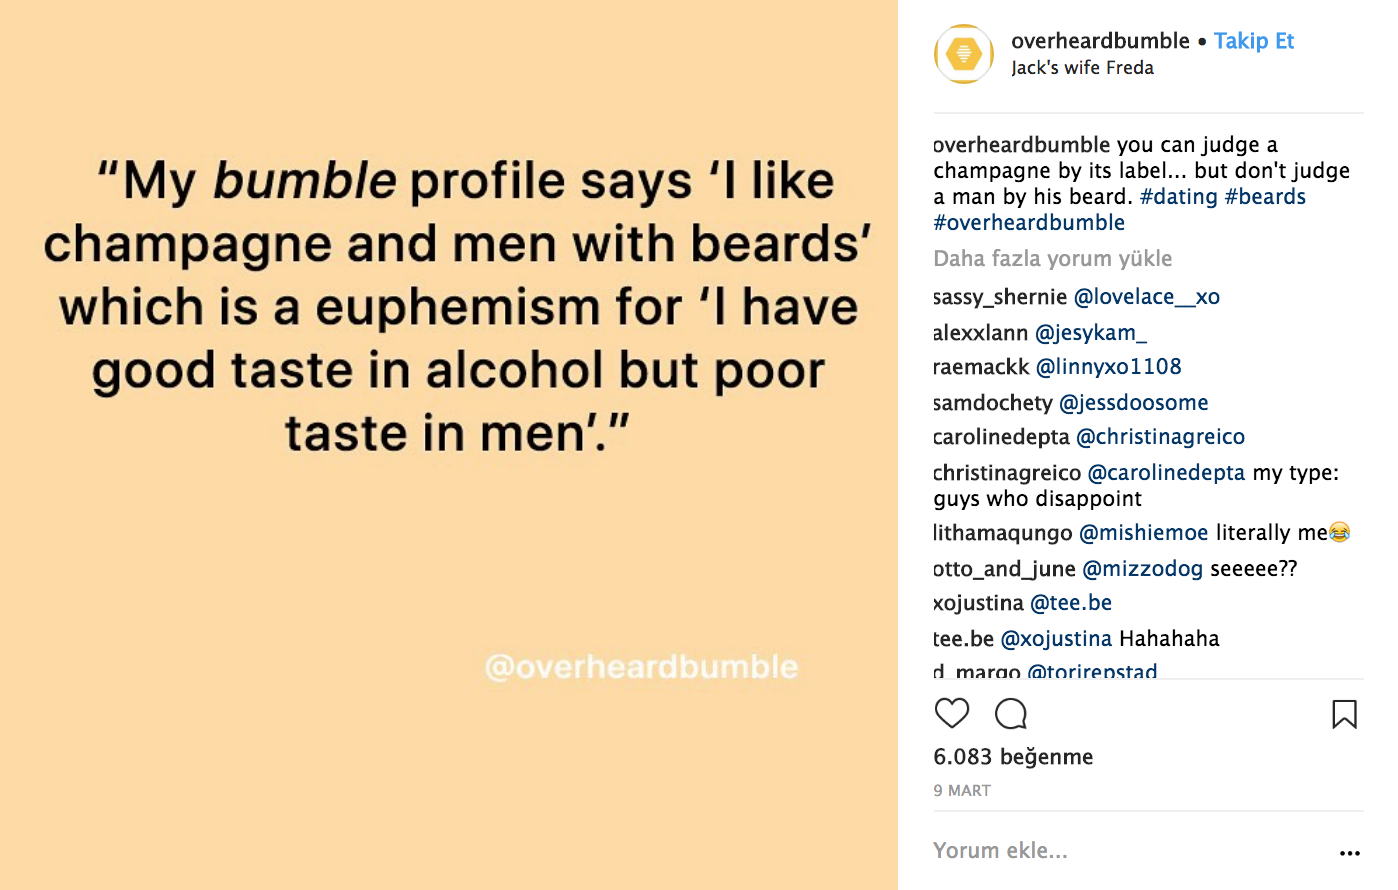1398x890 pixels.
Task: Open the overheardbumble profile avatar
Action: coord(963,54)
